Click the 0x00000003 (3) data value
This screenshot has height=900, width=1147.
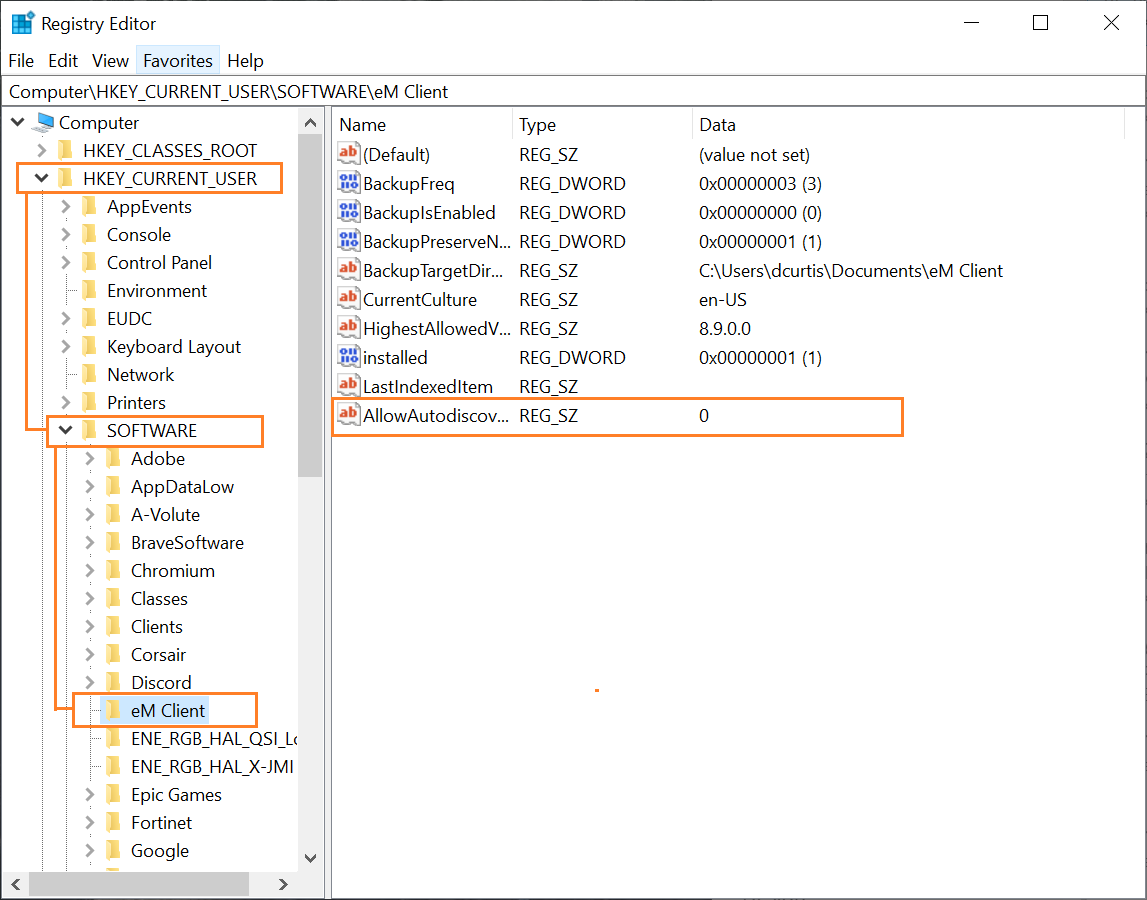pos(760,184)
